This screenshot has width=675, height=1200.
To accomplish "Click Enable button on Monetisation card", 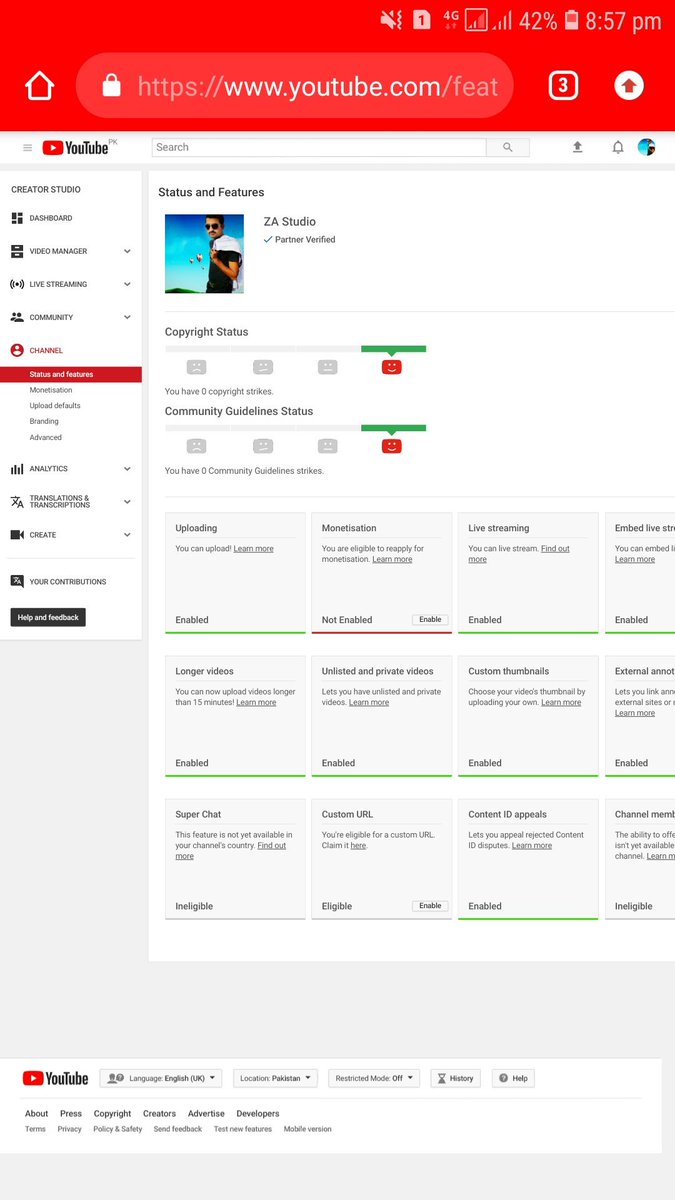I will 430,619.
